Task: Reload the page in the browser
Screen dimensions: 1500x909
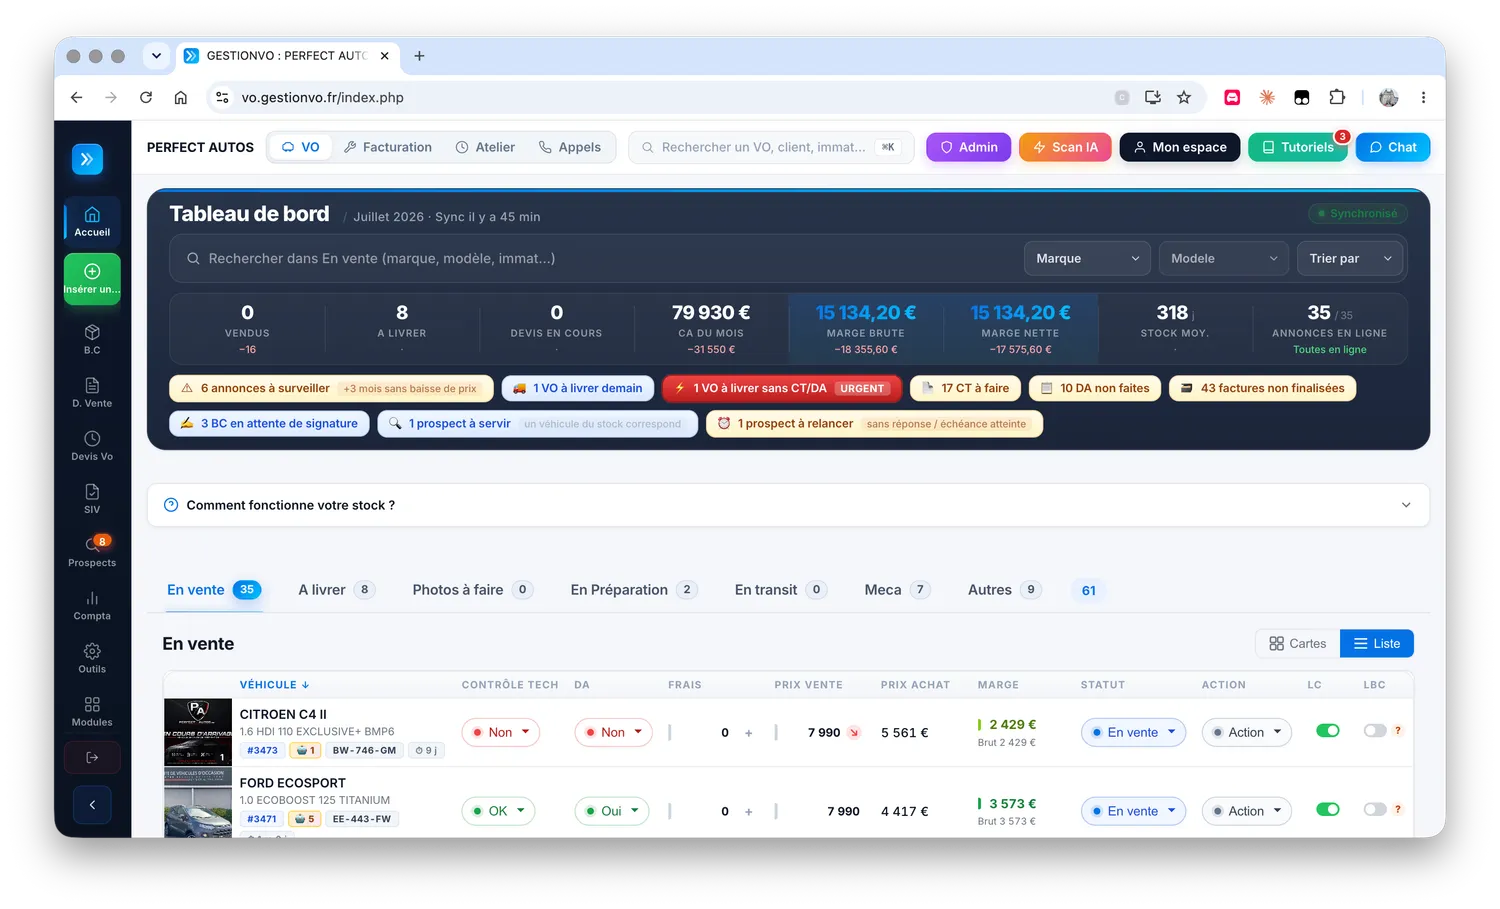Action: pyautogui.click(x=146, y=97)
